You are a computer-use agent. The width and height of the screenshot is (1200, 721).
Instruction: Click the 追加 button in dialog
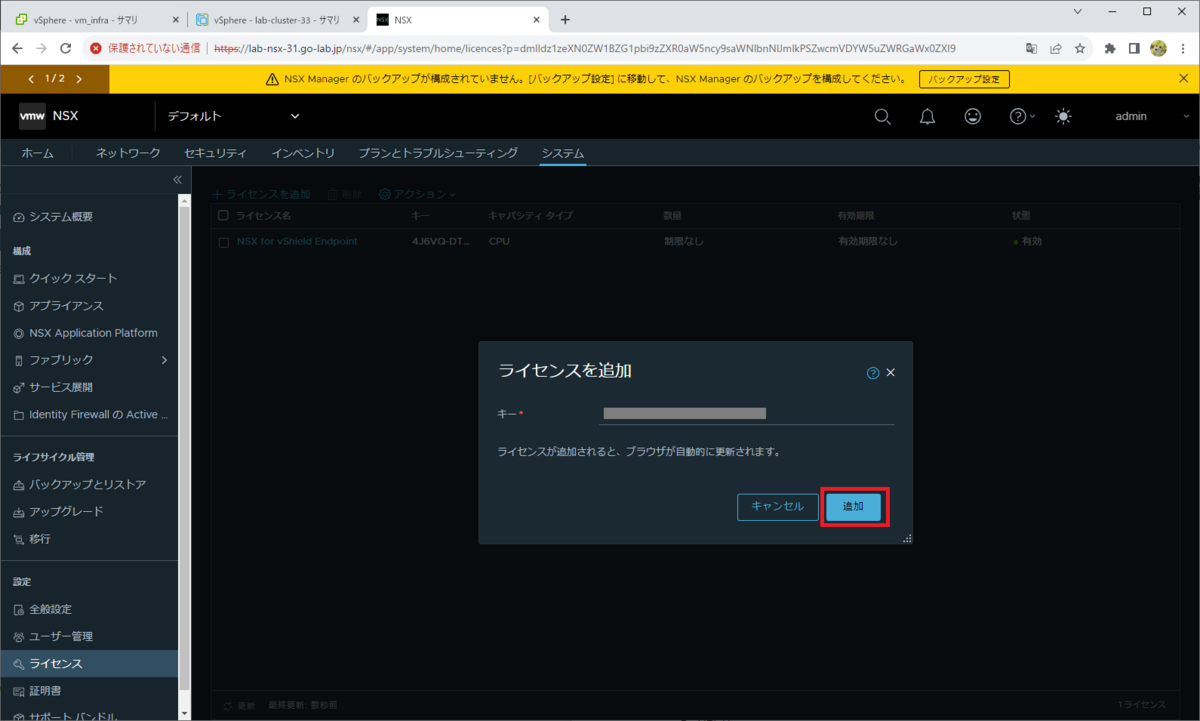[x=853, y=507]
